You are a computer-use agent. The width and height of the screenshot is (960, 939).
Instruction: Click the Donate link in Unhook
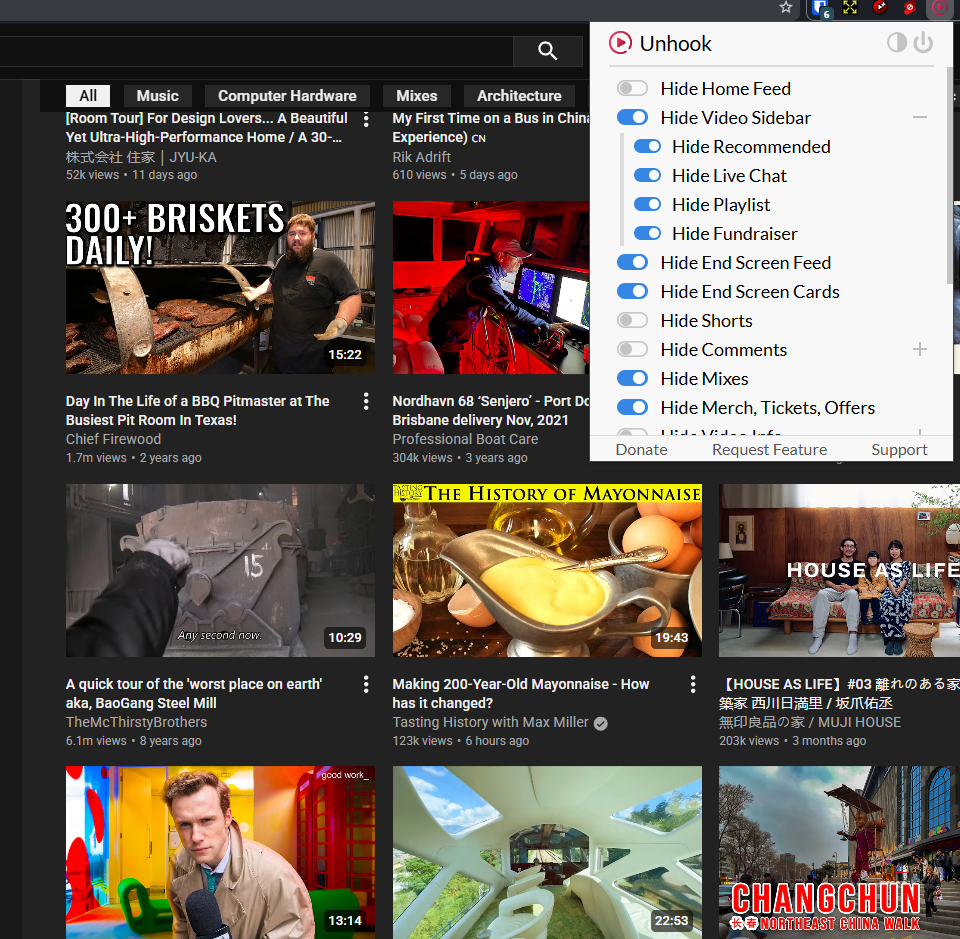(641, 449)
